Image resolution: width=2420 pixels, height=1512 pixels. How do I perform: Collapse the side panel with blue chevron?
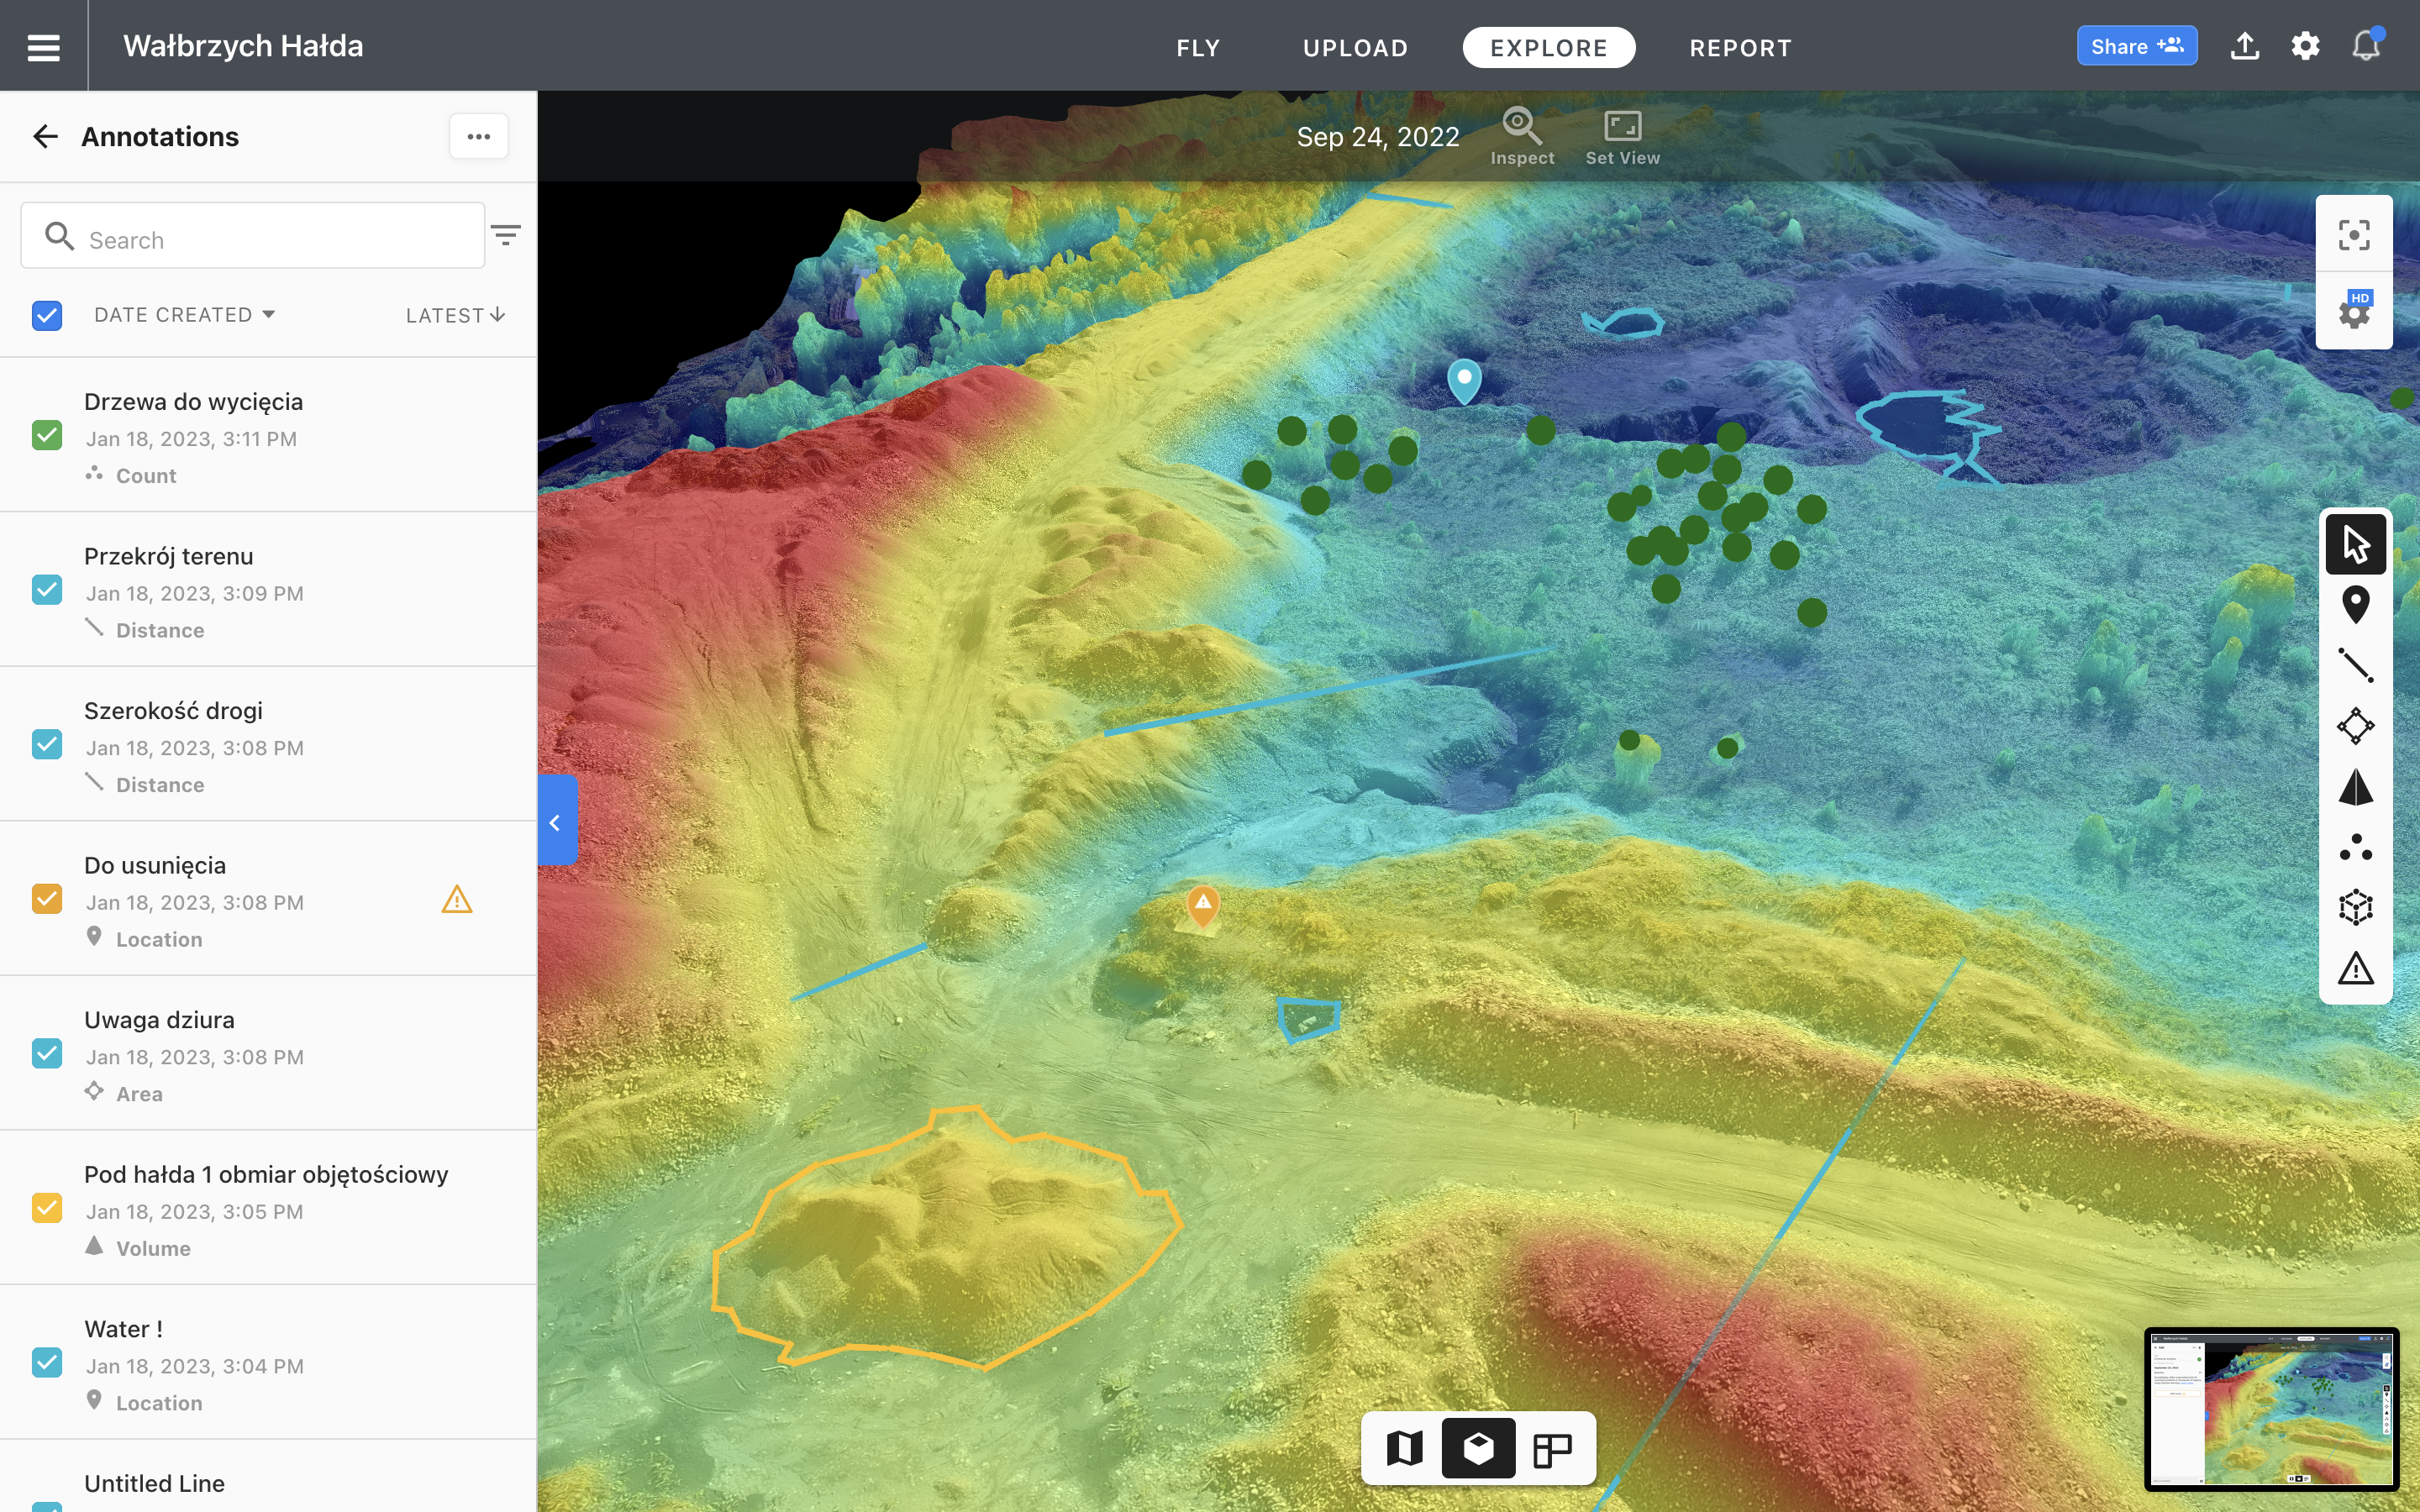point(557,820)
